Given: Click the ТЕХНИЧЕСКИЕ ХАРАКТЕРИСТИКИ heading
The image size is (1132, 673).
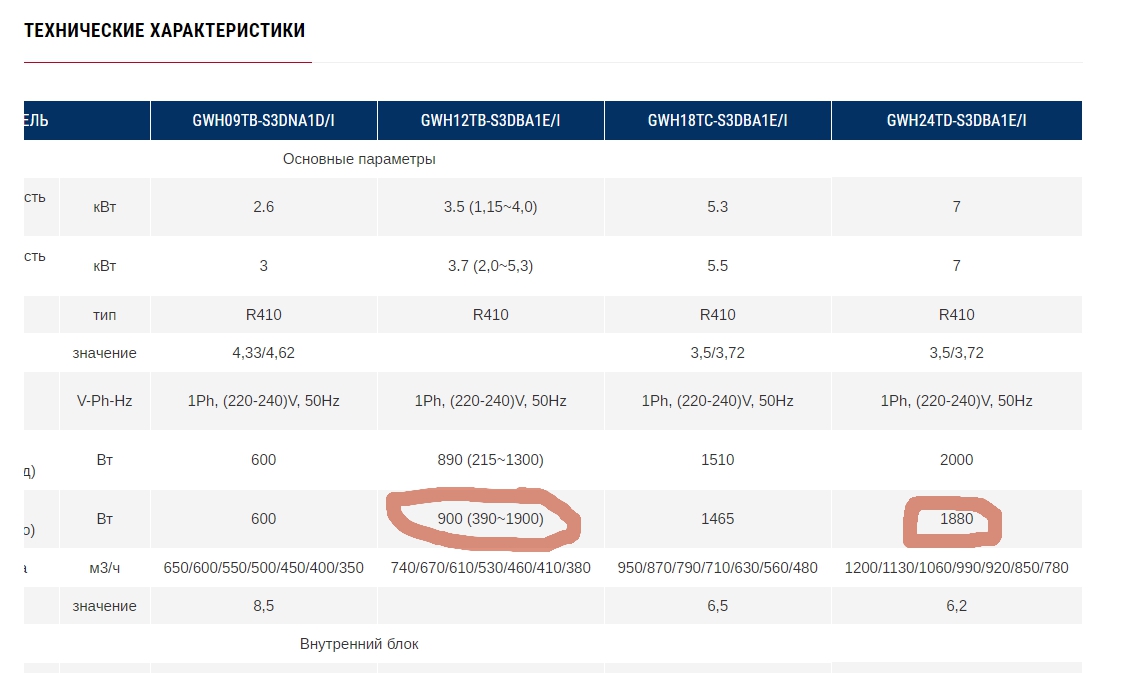Looking at the screenshot, I should tap(165, 30).
